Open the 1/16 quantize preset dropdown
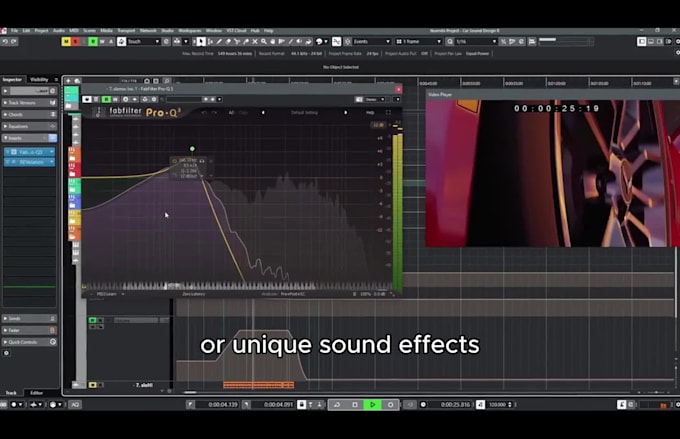 [476, 42]
